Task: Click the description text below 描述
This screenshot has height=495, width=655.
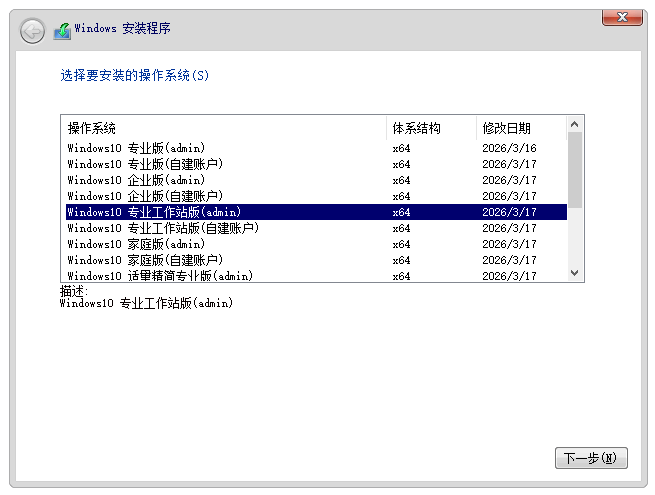Action: (146, 303)
